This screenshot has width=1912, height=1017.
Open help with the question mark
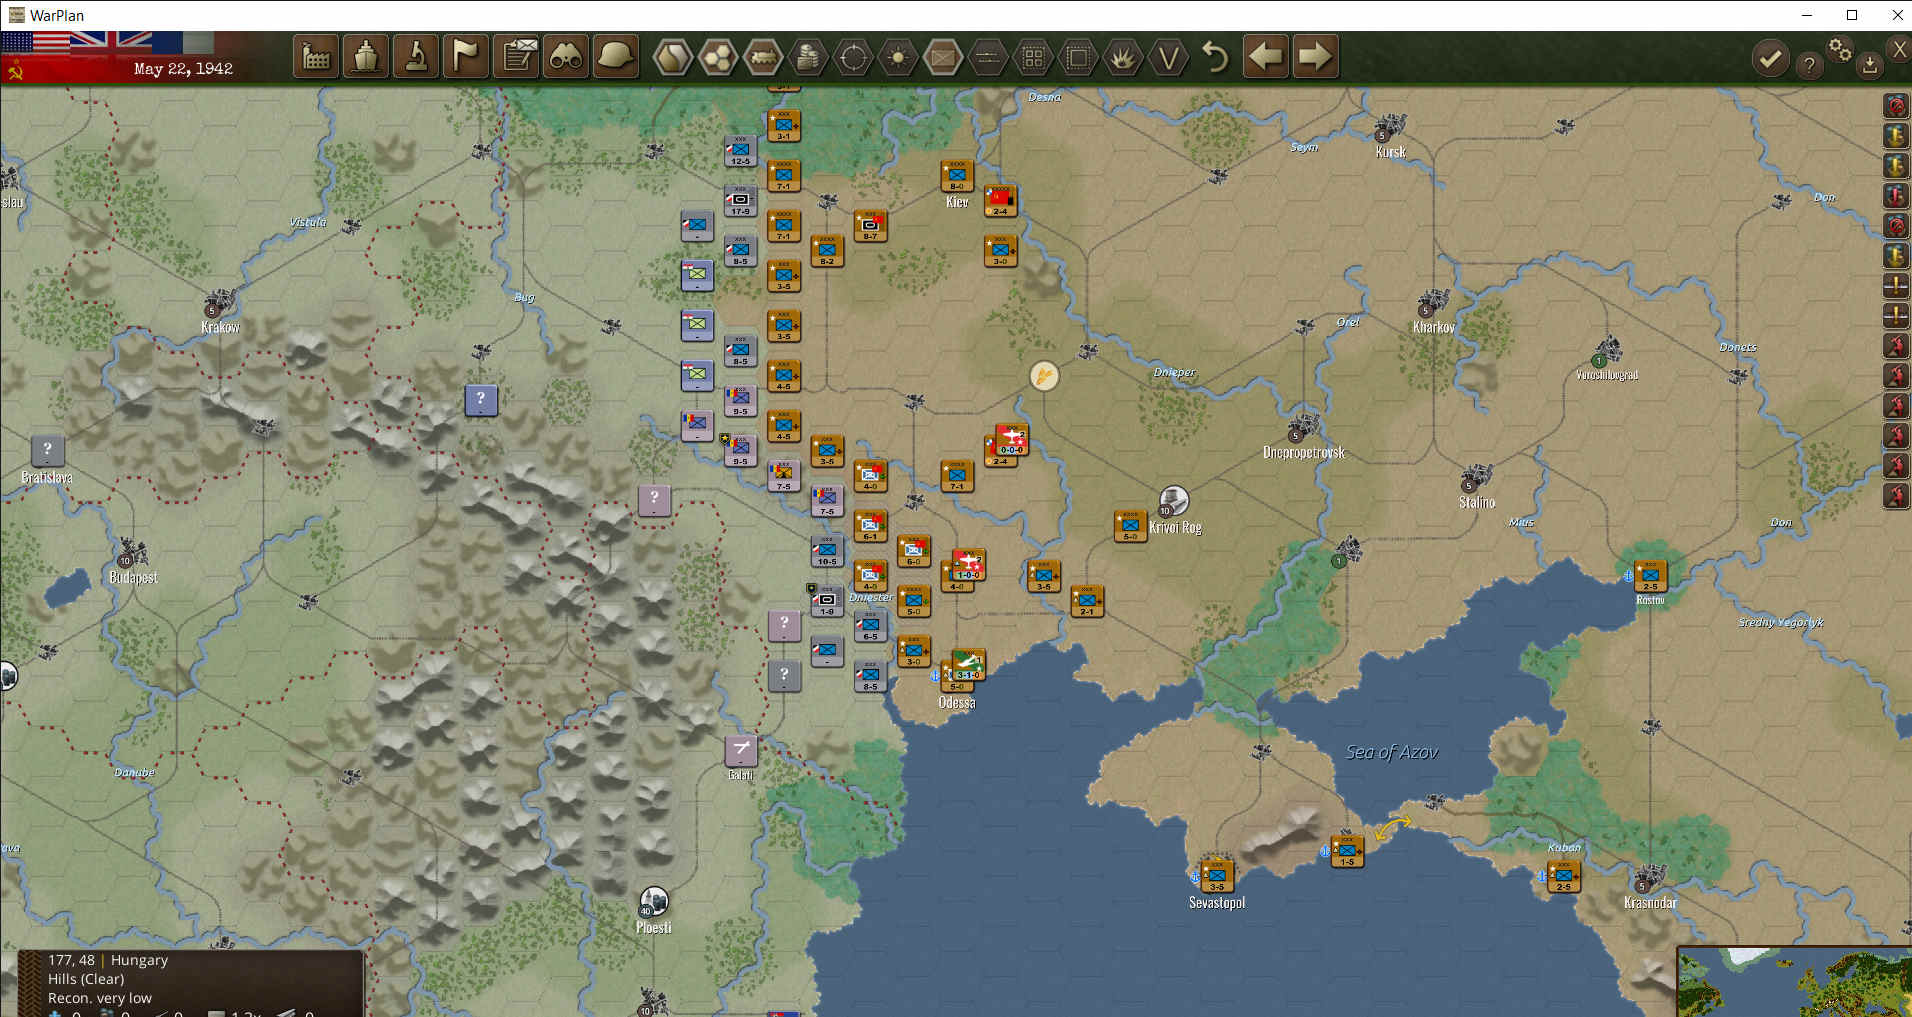1809,66
